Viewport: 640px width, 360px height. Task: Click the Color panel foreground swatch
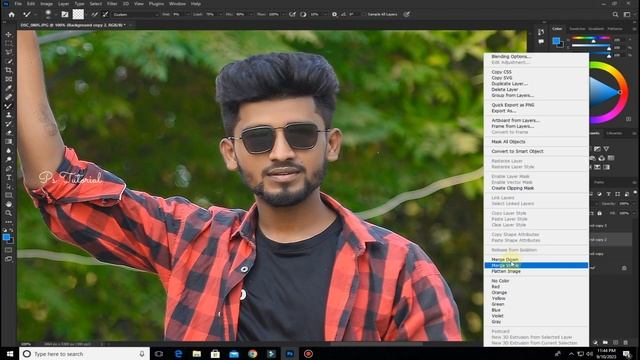tap(556, 40)
